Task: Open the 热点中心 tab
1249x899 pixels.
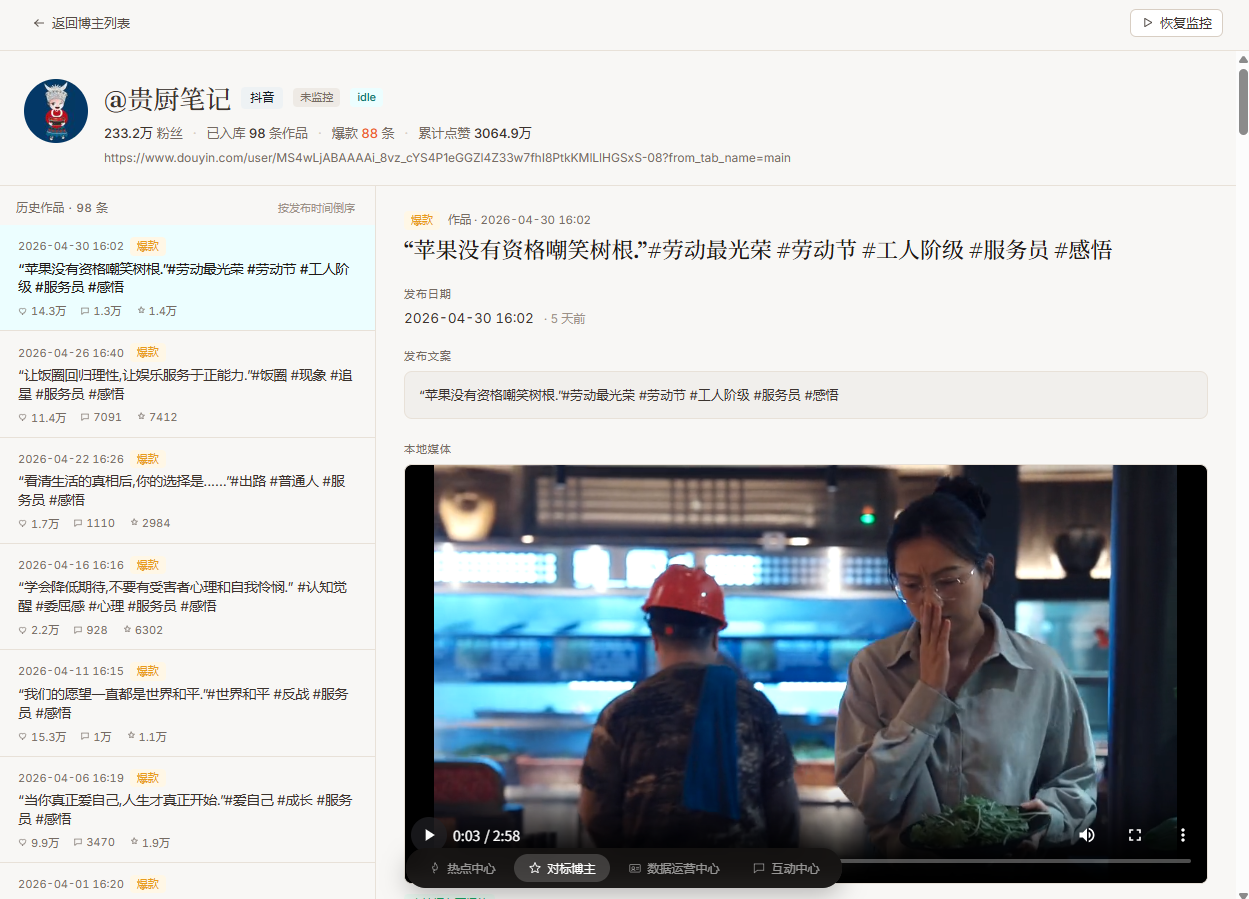Action: [463, 868]
